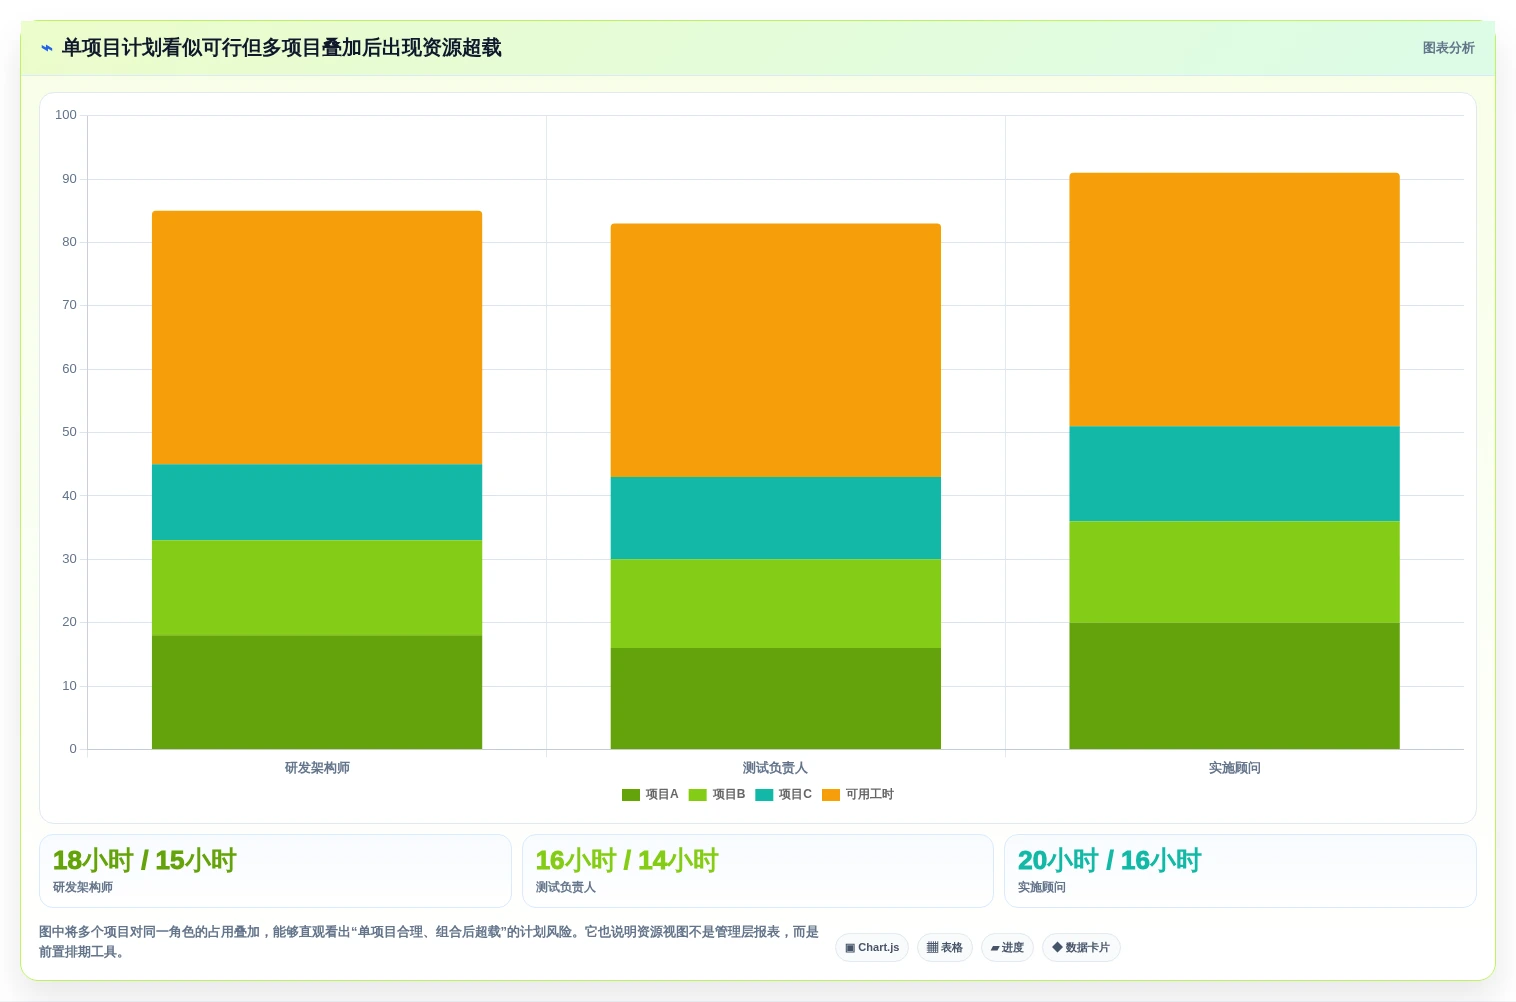Click the 研发架构师 x-axis label

tap(317, 768)
